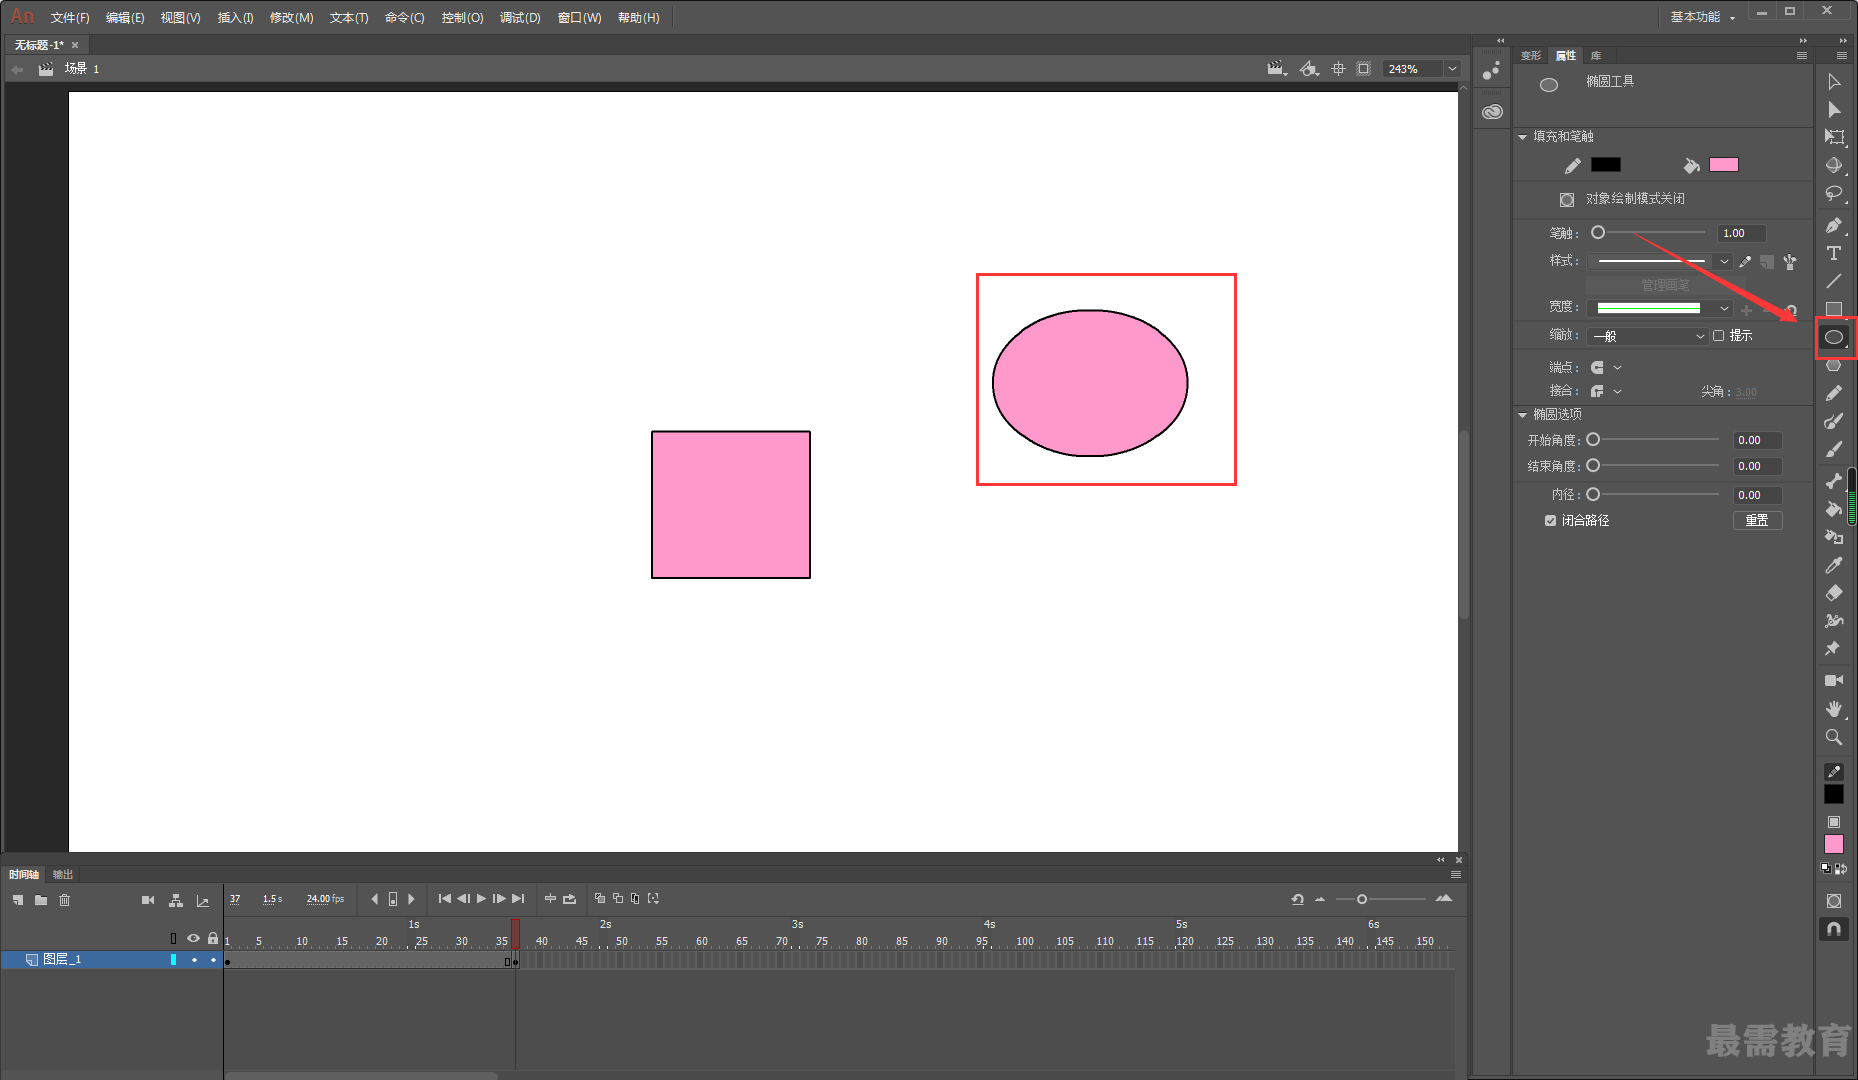Image resolution: width=1858 pixels, height=1080 pixels.
Task: Go to first frame button
Action: coord(445,899)
